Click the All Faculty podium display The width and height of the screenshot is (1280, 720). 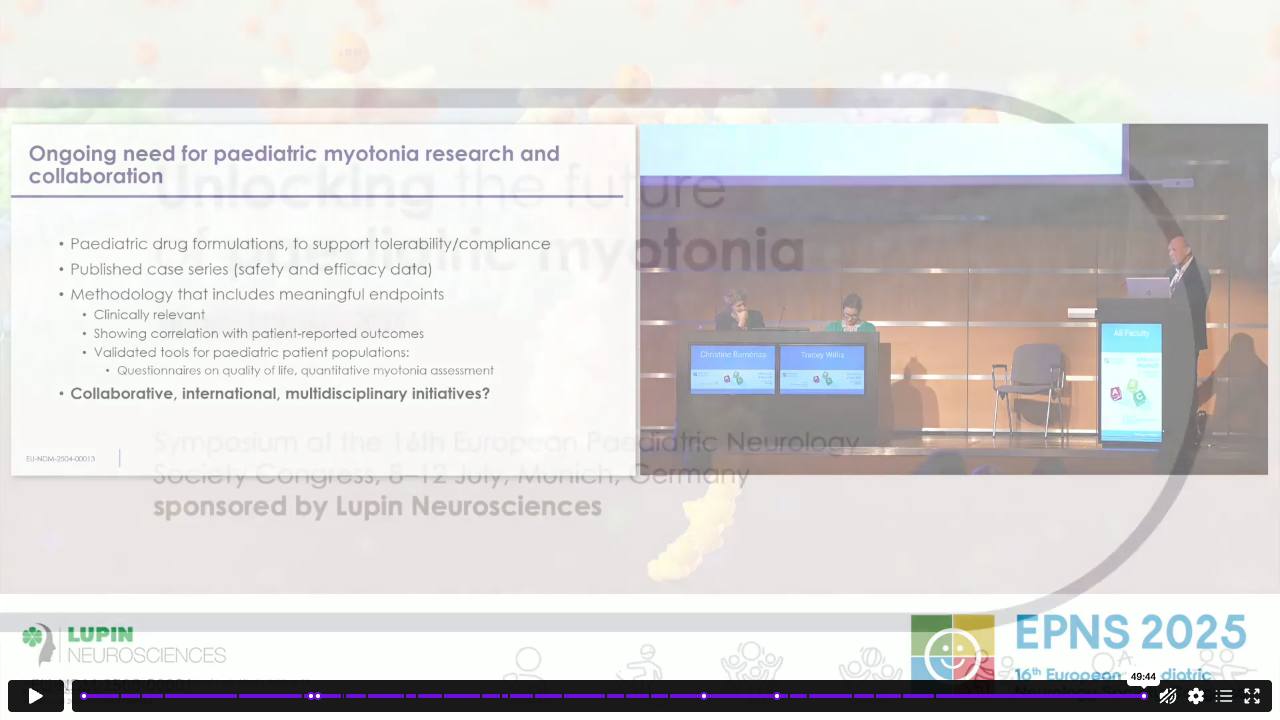coord(1131,381)
